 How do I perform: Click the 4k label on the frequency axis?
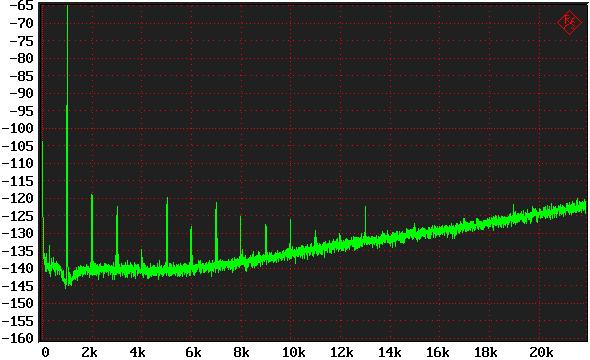coord(137,352)
